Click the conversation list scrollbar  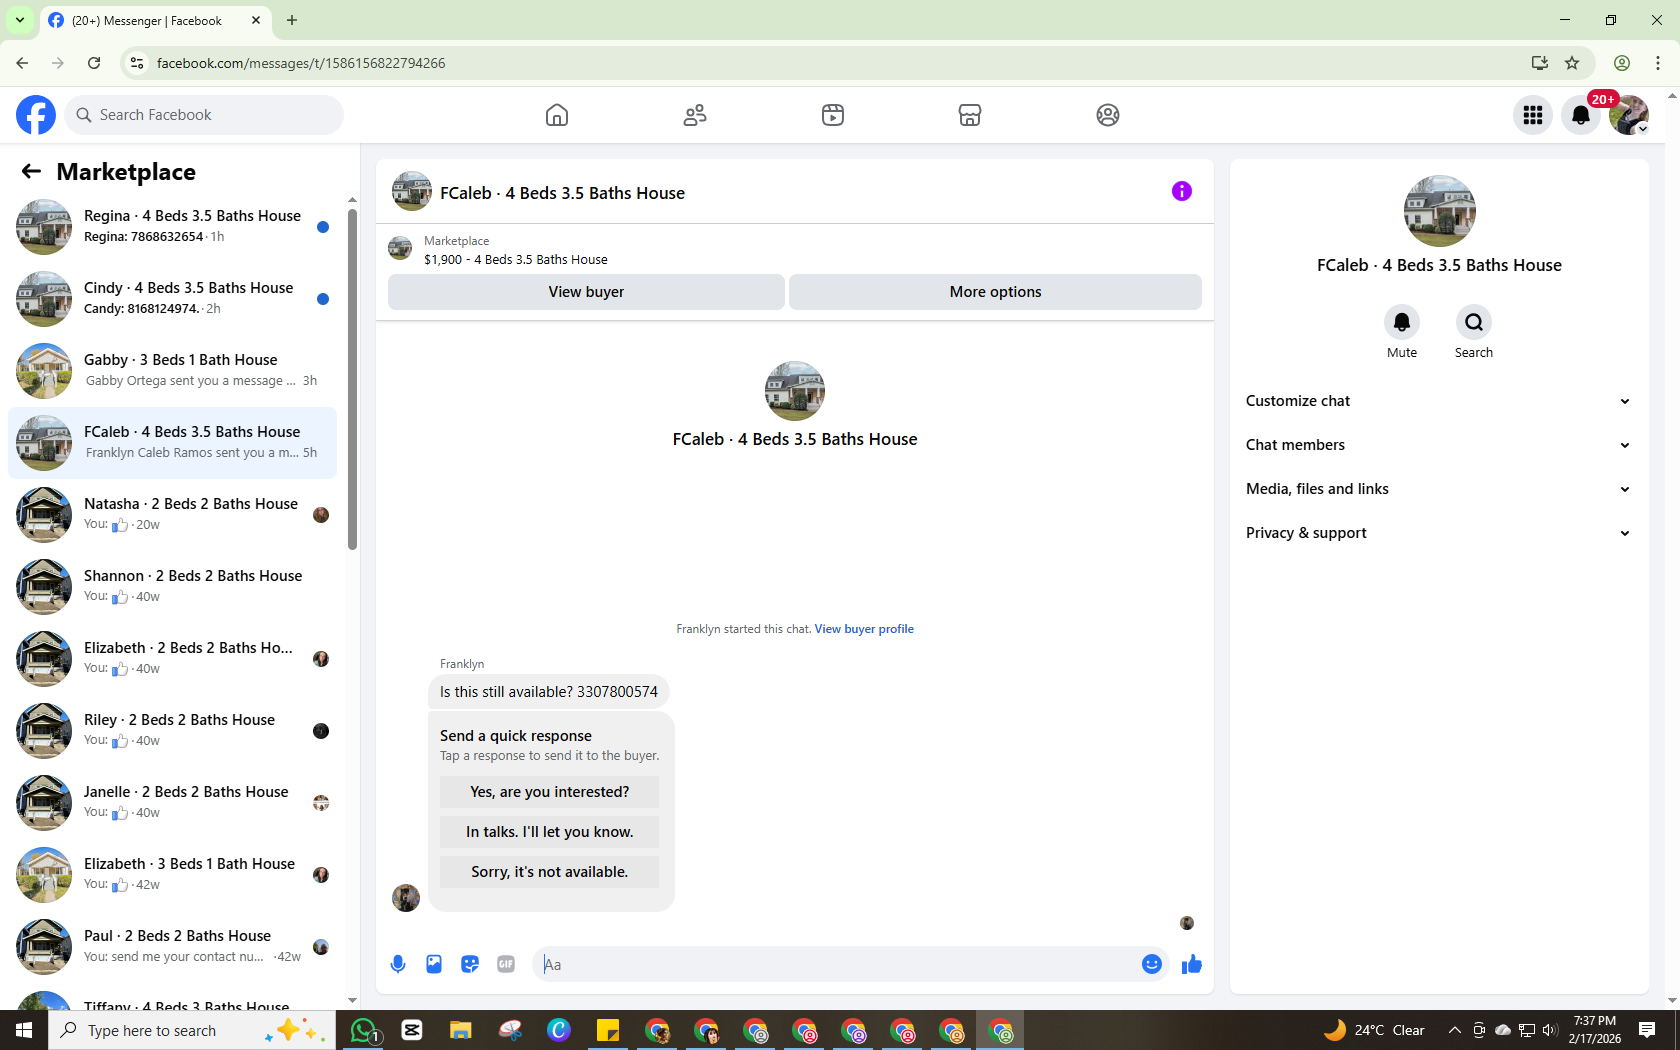(x=352, y=380)
